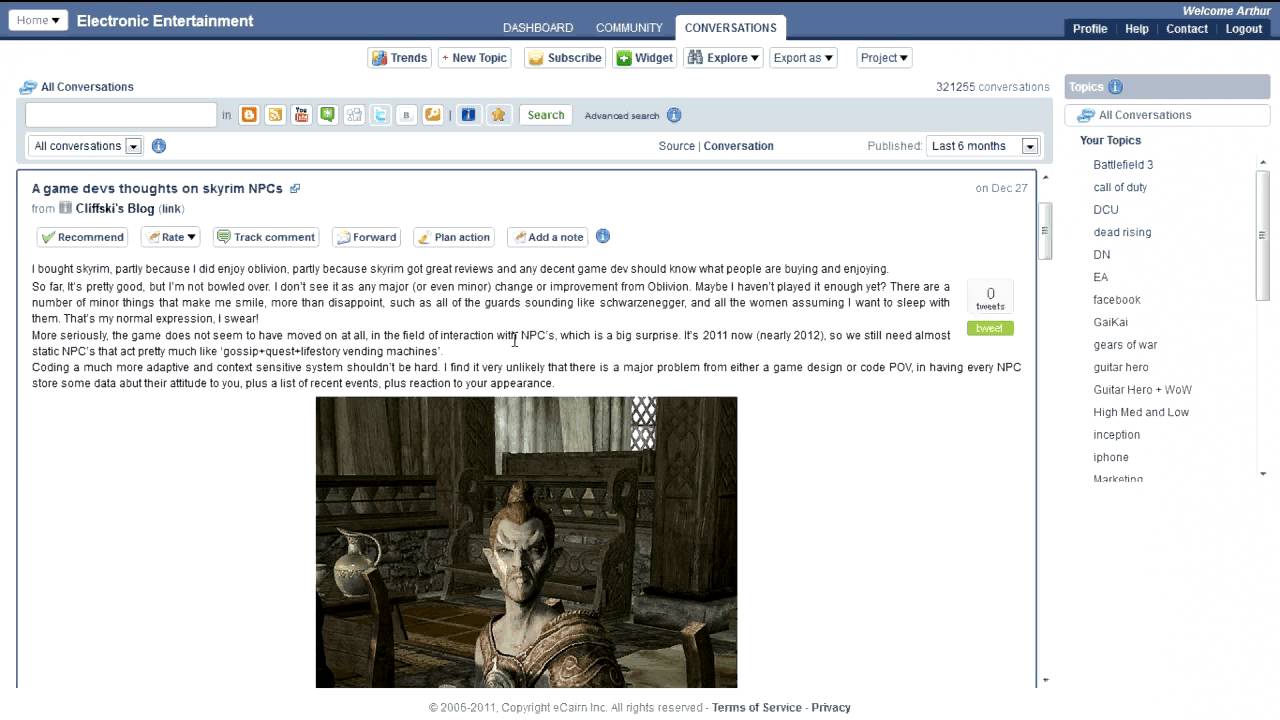Open the All conversations filter dropdown
Screen dimensions: 1280x720
pos(85,146)
